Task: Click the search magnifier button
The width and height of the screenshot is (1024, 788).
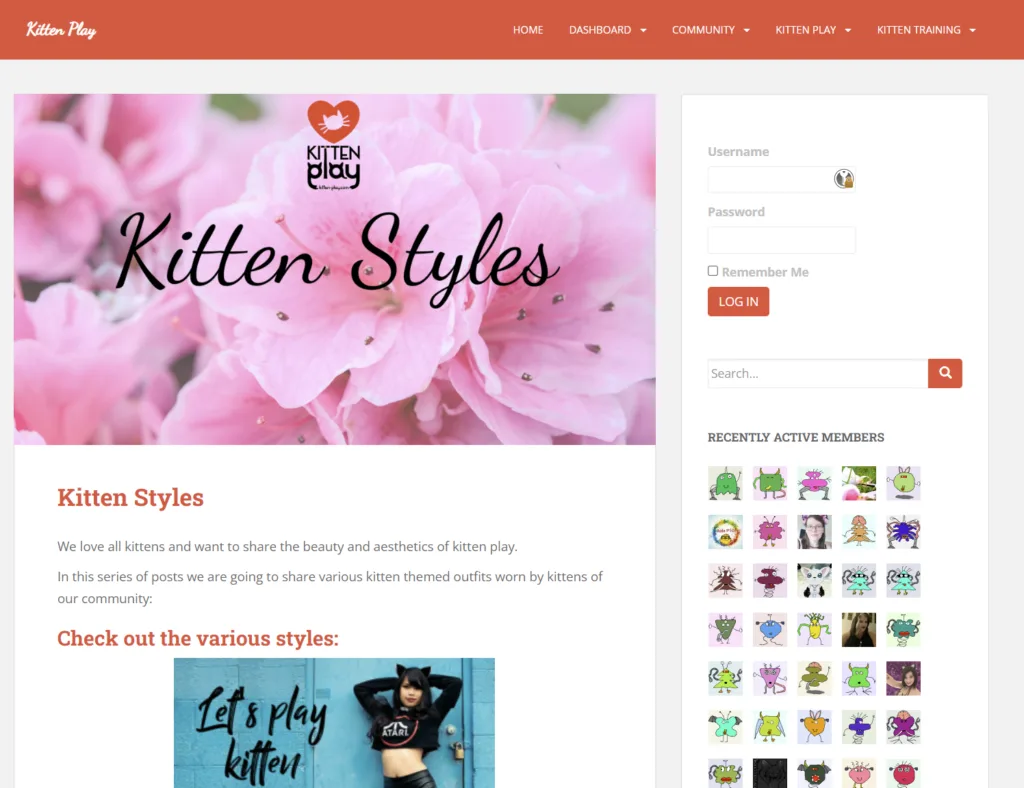Action: [x=944, y=373]
